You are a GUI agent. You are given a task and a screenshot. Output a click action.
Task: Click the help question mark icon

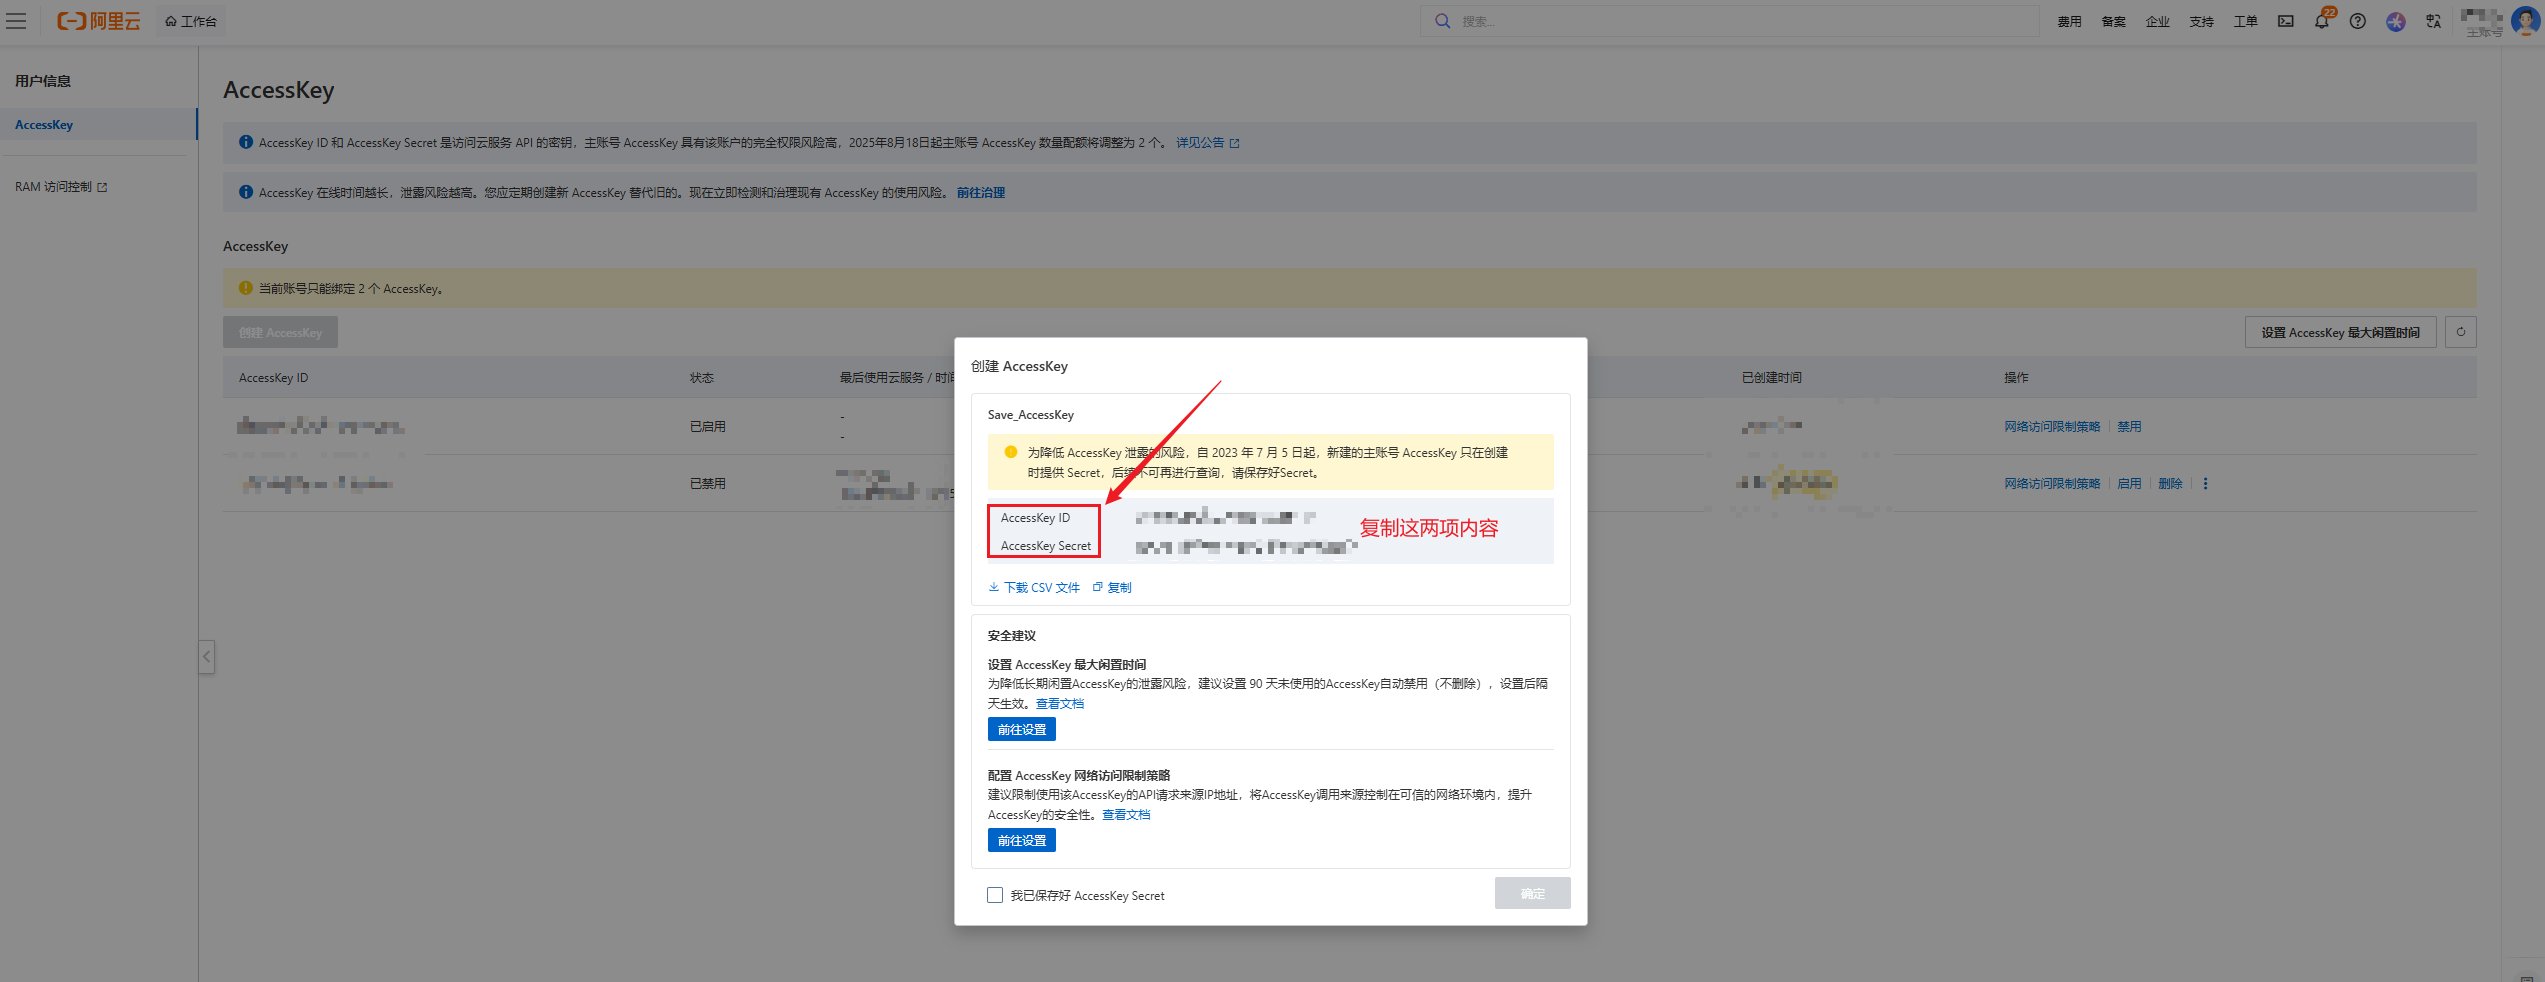2358,21
